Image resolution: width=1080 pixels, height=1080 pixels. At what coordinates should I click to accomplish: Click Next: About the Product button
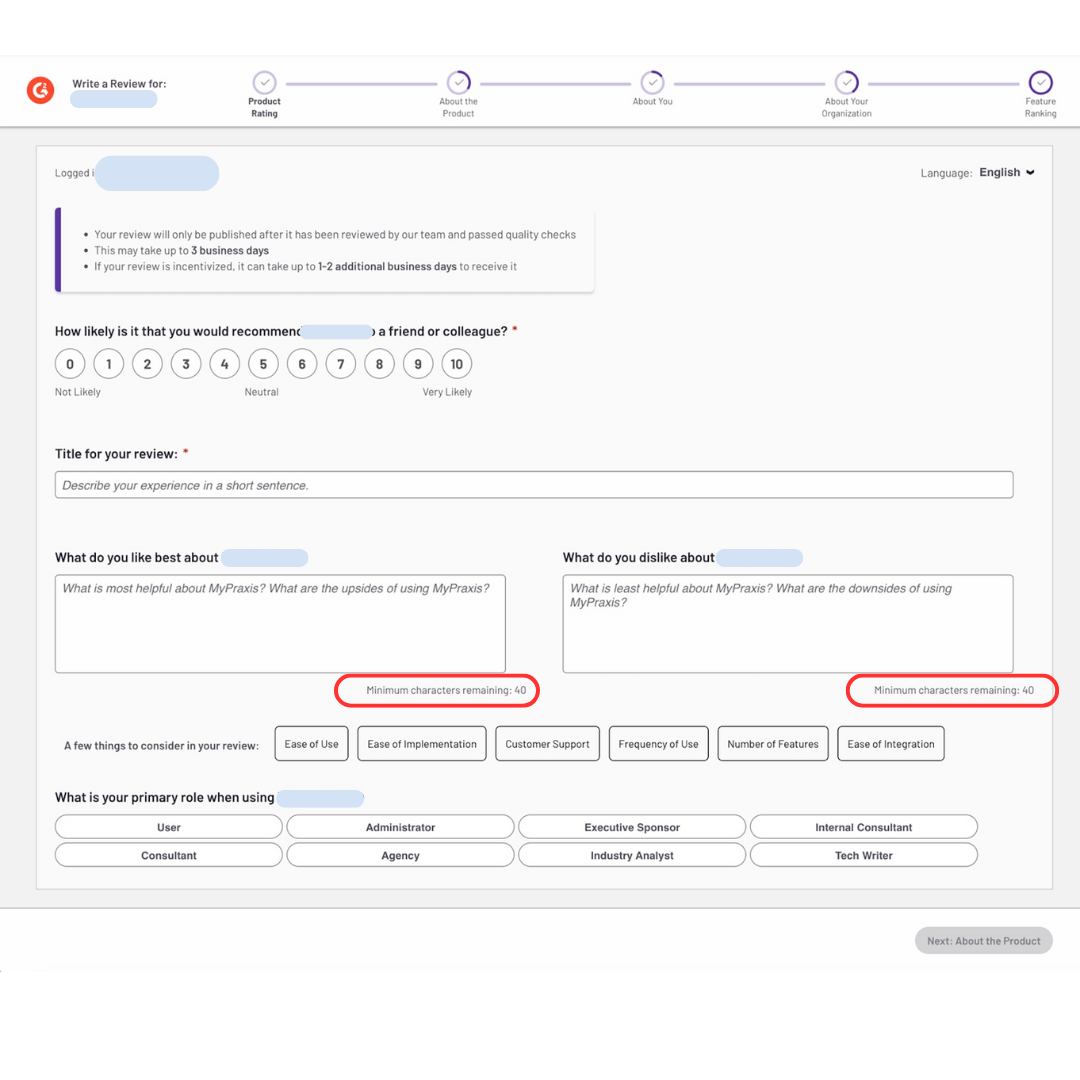[x=983, y=941]
